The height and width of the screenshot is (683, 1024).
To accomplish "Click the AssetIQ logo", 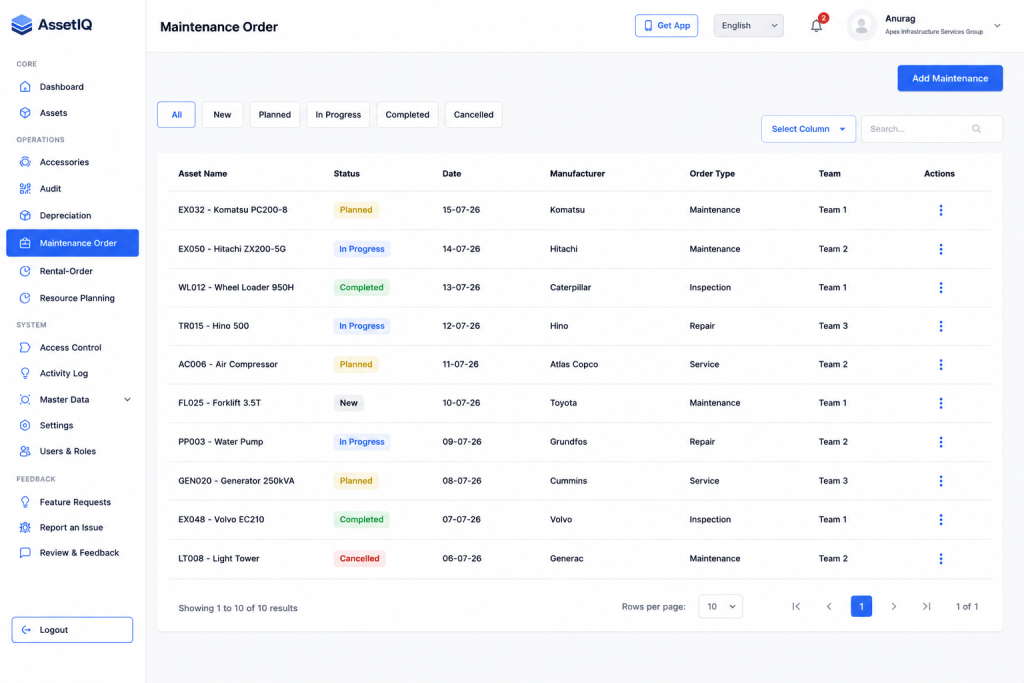I will pos(52,25).
